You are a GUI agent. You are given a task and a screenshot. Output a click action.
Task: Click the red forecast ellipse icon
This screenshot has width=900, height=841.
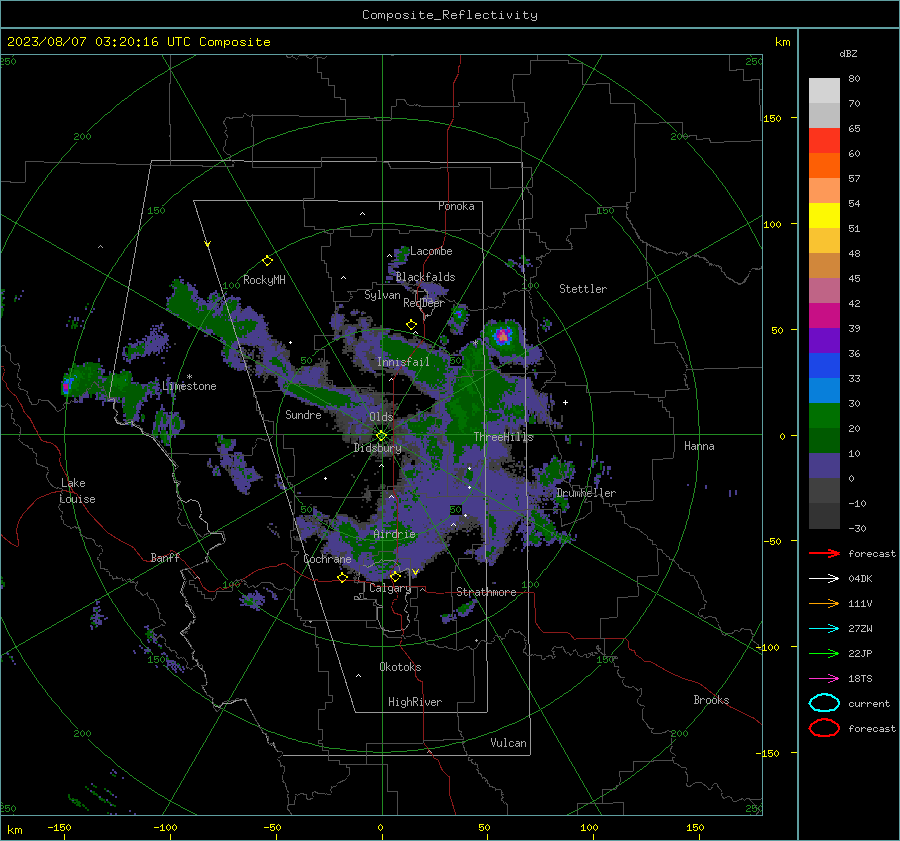(x=824, y=728)
